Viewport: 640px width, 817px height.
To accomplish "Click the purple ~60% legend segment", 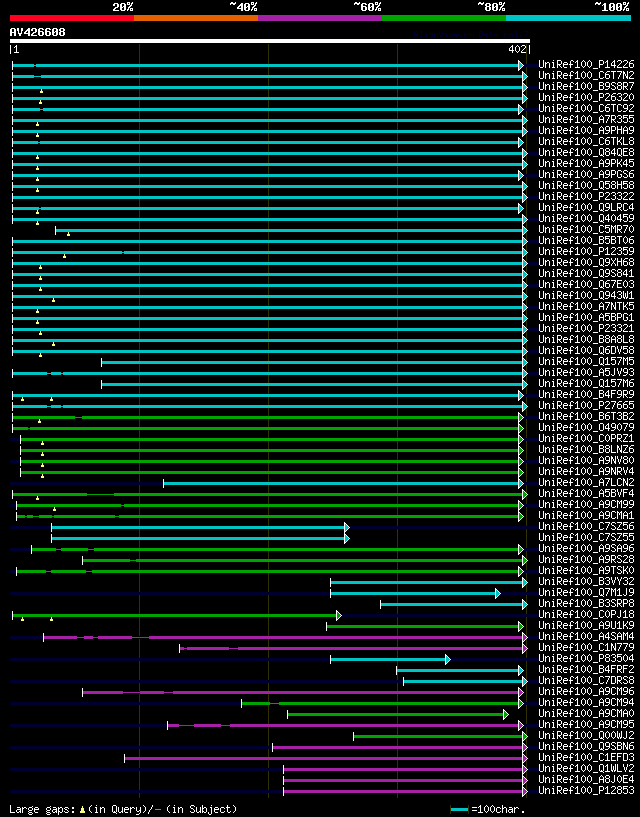I will [320, 18].
